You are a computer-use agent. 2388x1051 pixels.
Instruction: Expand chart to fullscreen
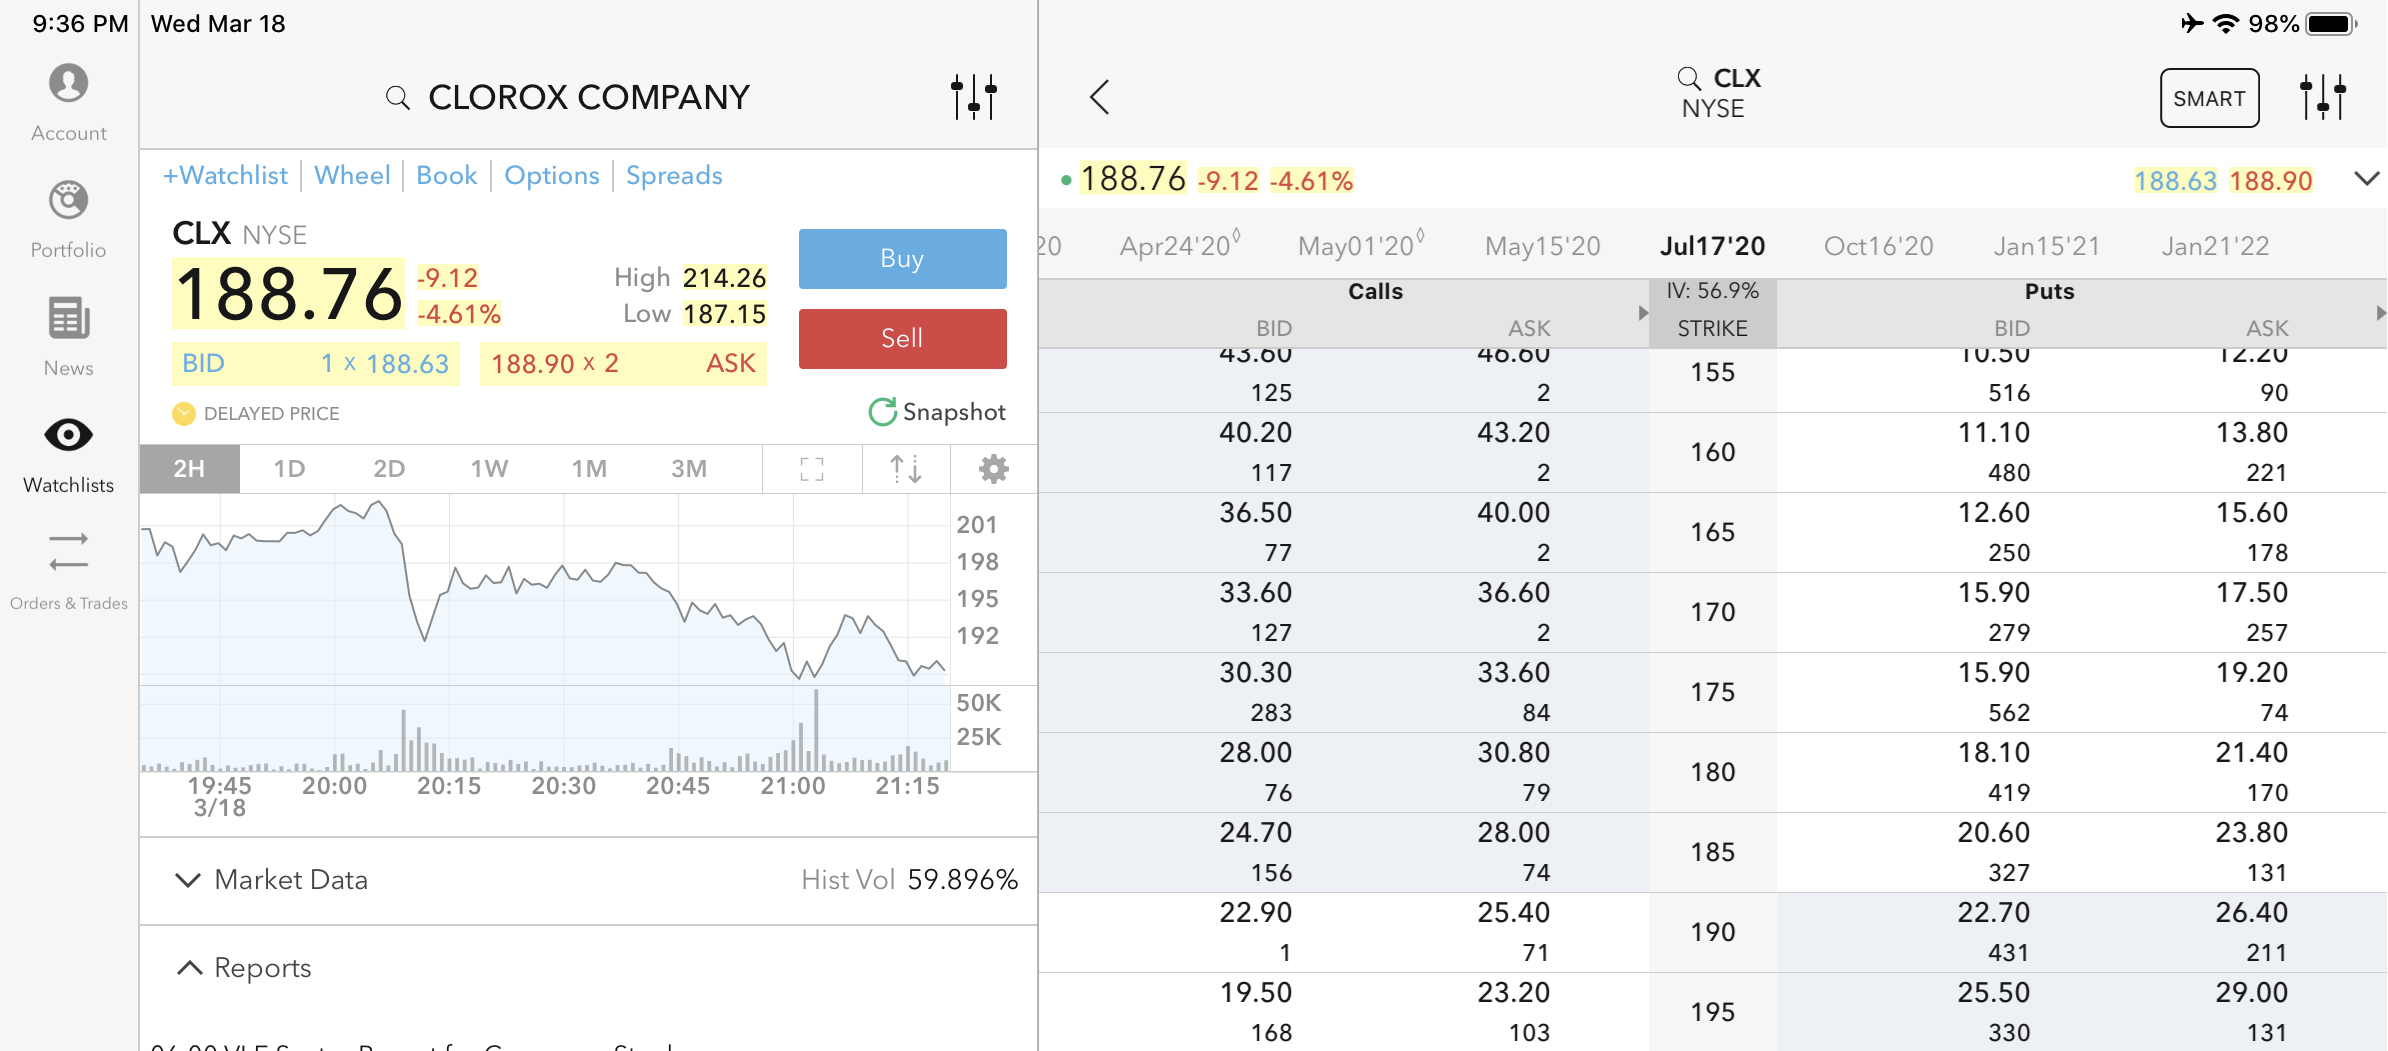[x=812, y=469]
